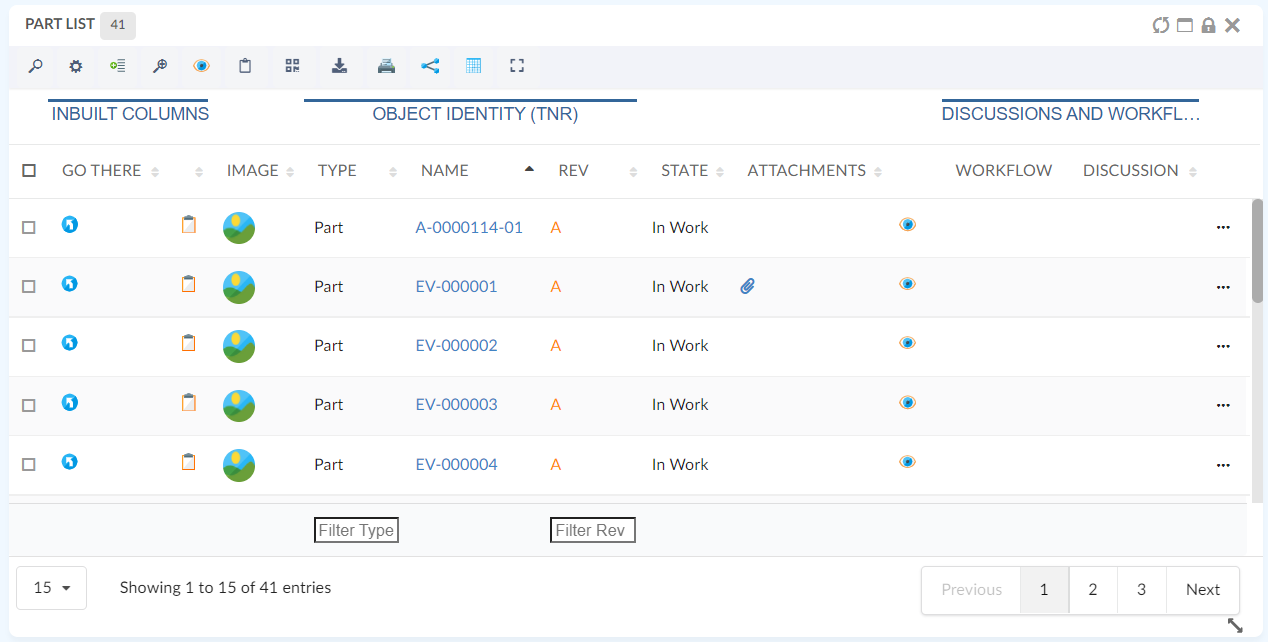
Task: Click the blue table grid toolbar icon
Action: coord(474,66)
